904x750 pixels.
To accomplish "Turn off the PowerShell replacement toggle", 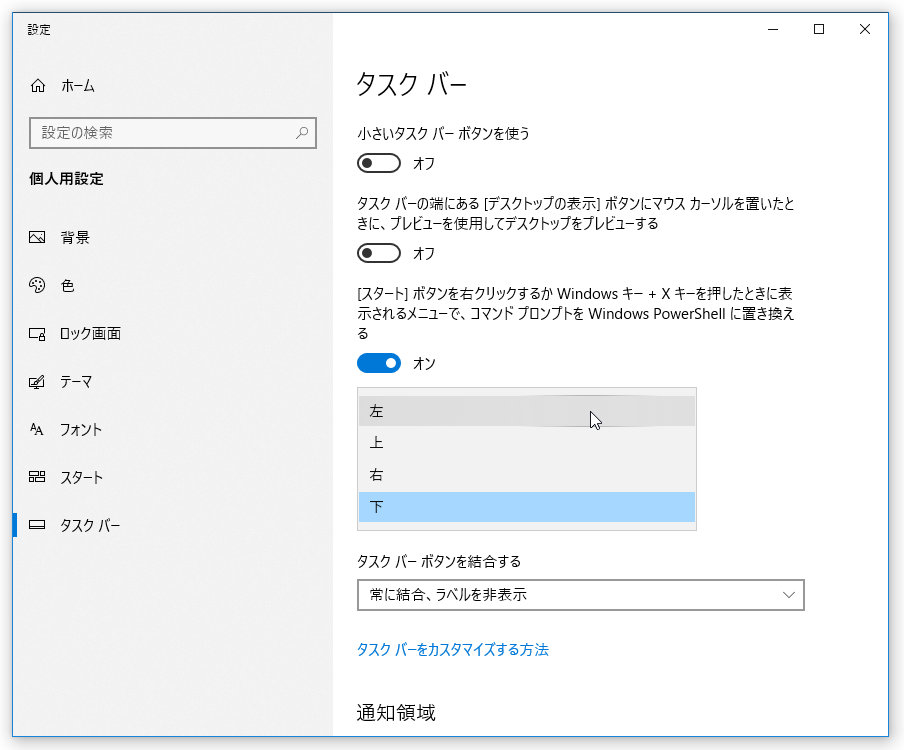I will coord(379,363).
